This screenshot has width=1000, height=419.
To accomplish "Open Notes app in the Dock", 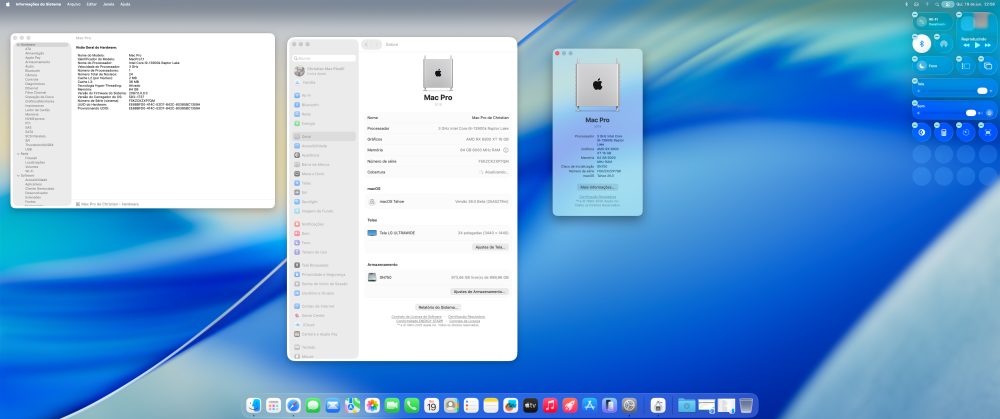I will 490,405.
